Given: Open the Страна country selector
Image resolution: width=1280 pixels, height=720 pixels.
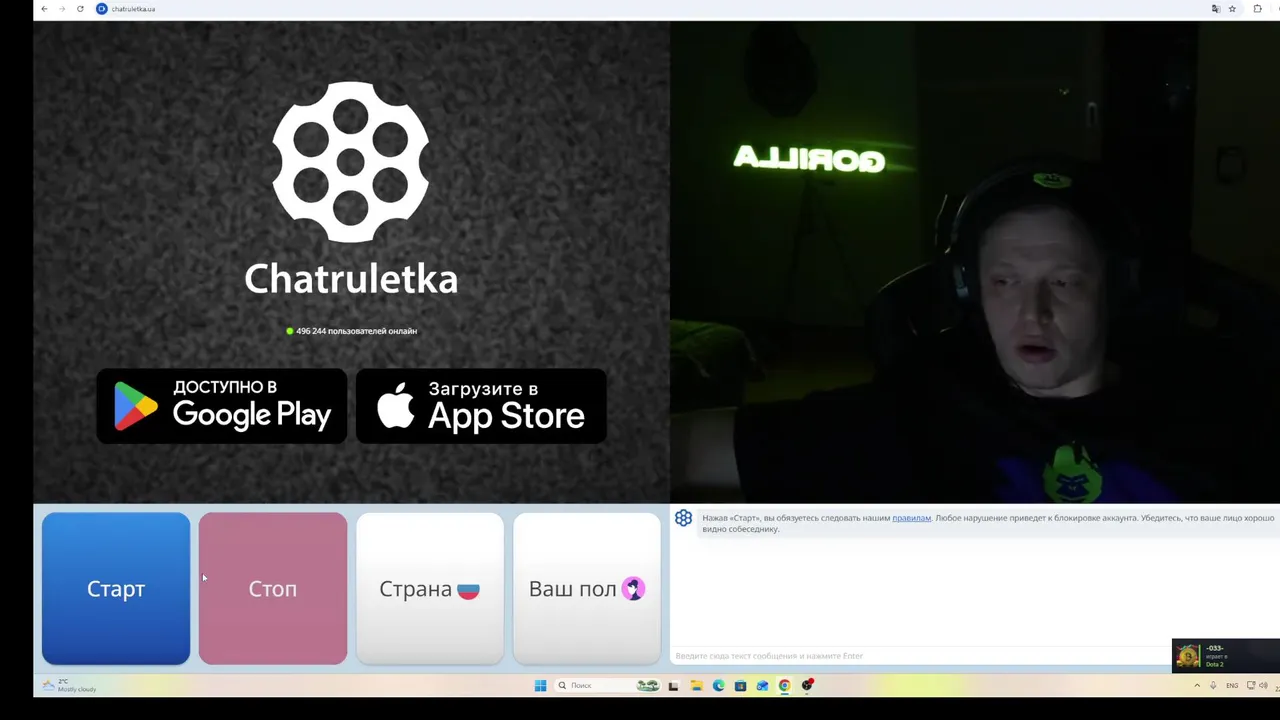Looking at the screenshot, I should pyautogui.click(x=430, y=588).
